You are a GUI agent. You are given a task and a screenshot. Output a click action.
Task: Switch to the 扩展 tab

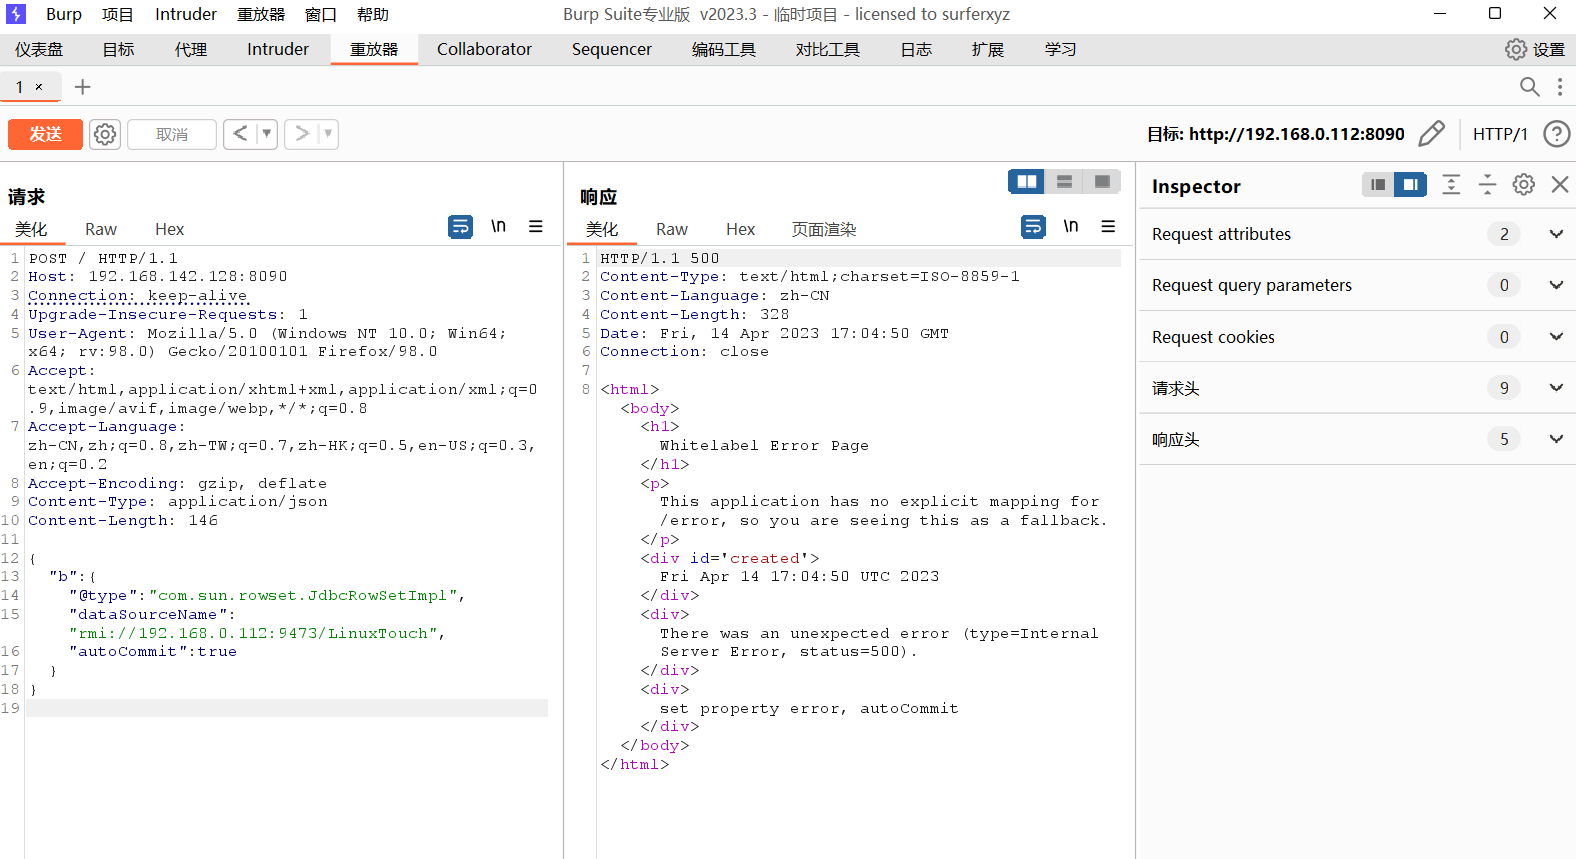[x=988, y=49]
